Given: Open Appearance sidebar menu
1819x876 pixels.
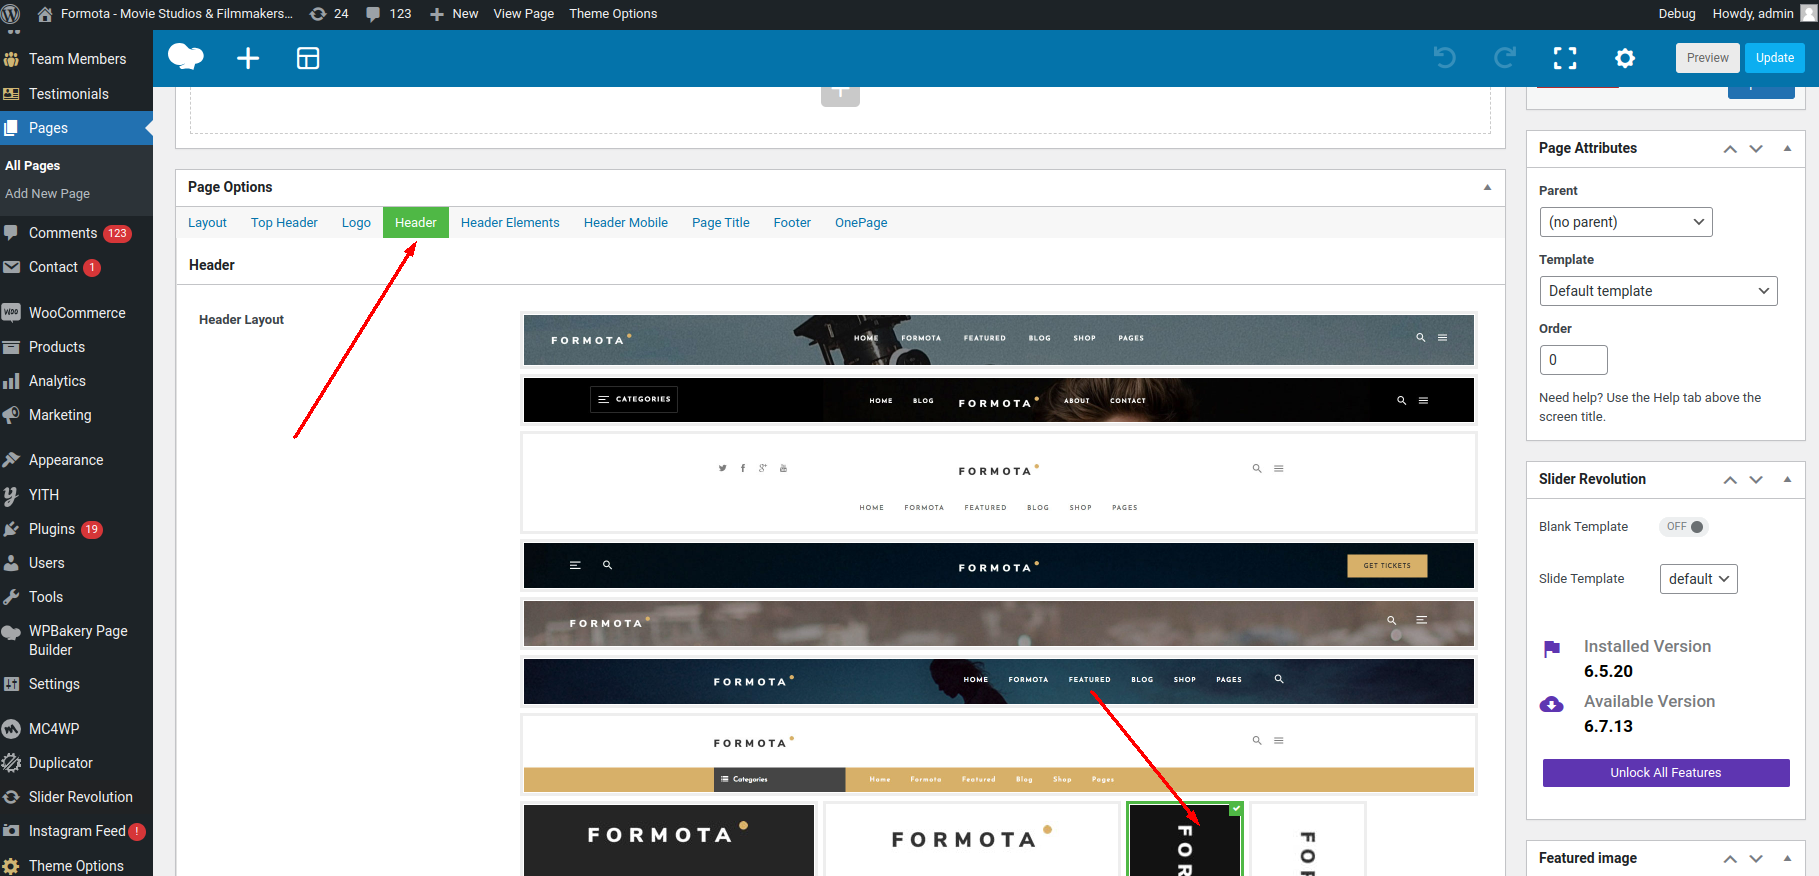Looking at the screenshot, I should pyautogui.click(x=76, y=460).
